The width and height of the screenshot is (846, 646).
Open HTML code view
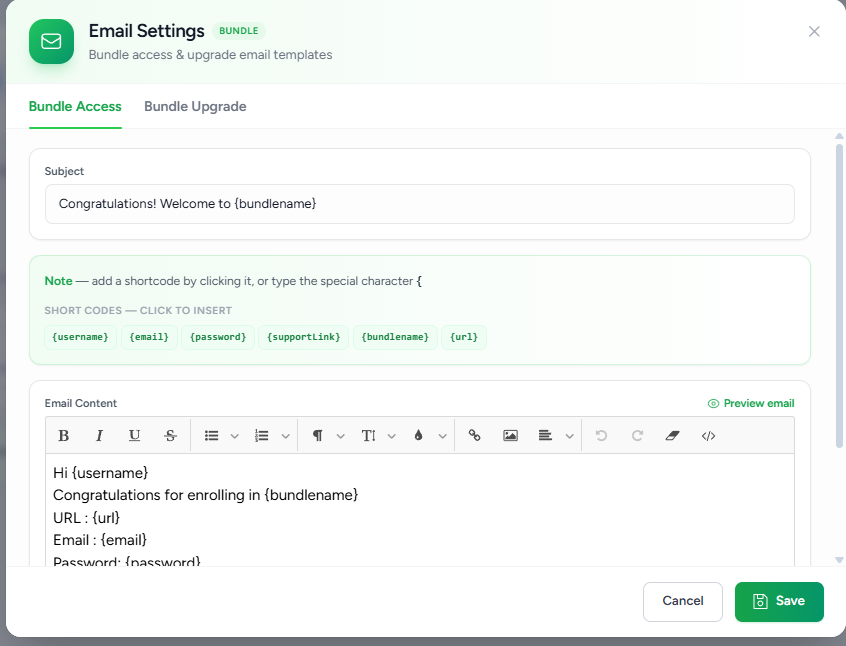coord(708,436)
